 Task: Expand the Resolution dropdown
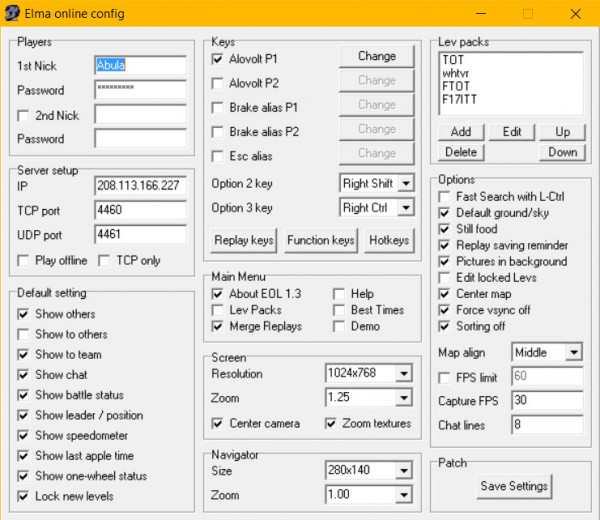click(x=402, y=374)
